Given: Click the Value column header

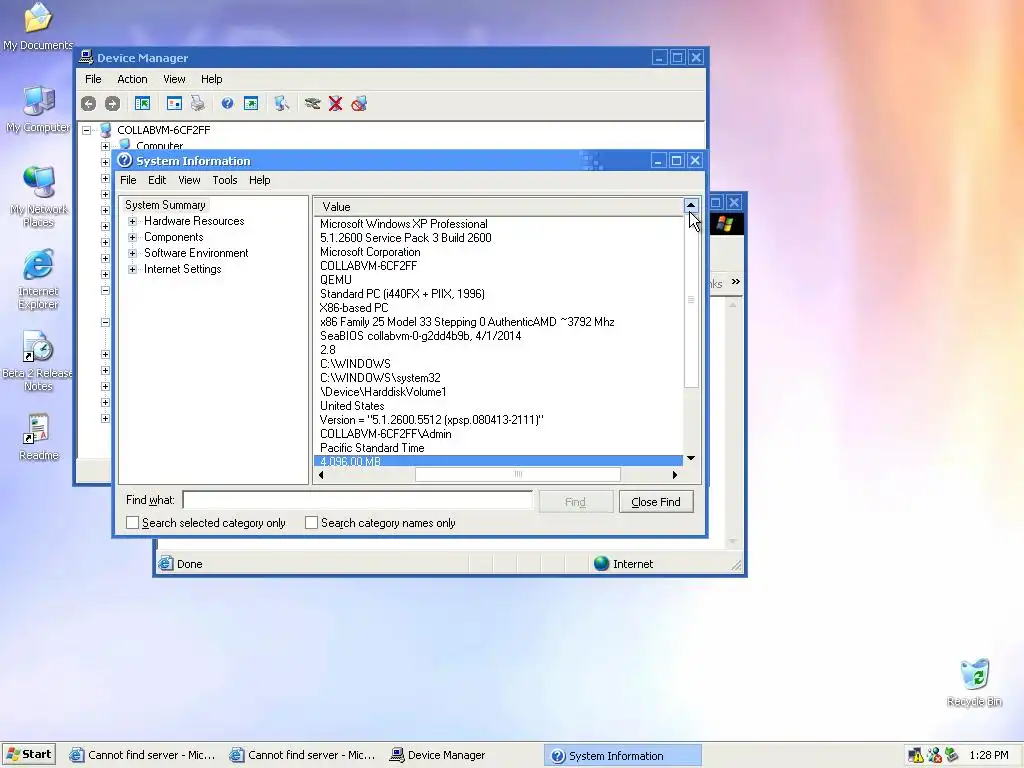Looking at the screenshot, I should [498, 207].
